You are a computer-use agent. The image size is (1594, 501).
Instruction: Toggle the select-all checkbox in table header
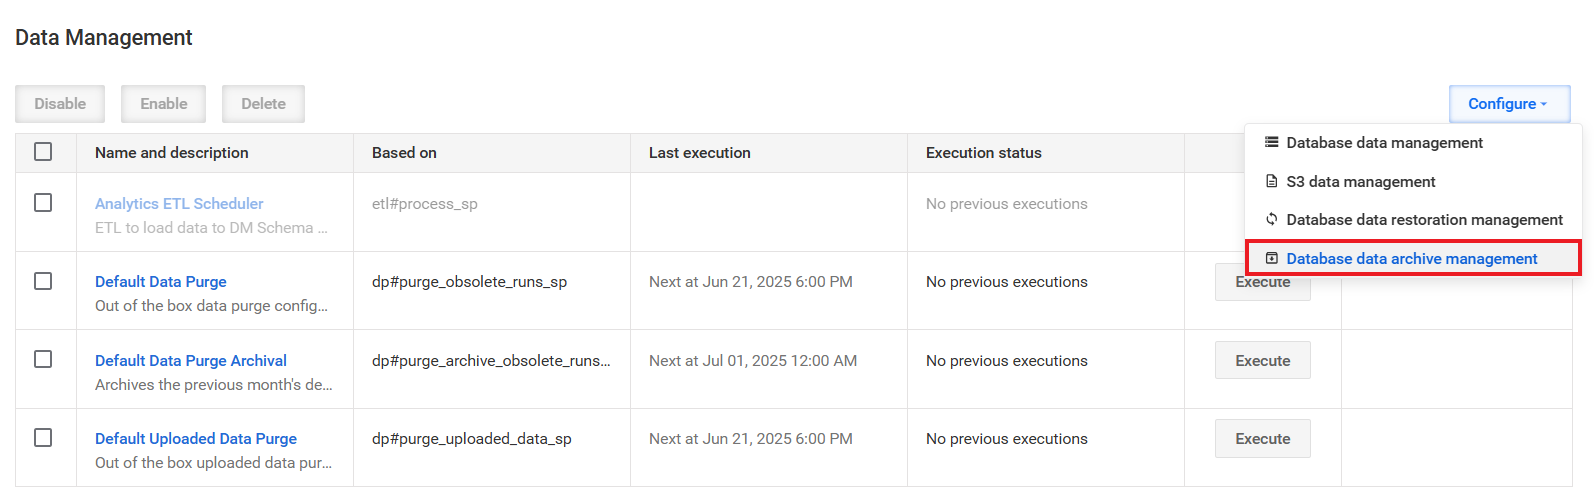pos(43,152)
